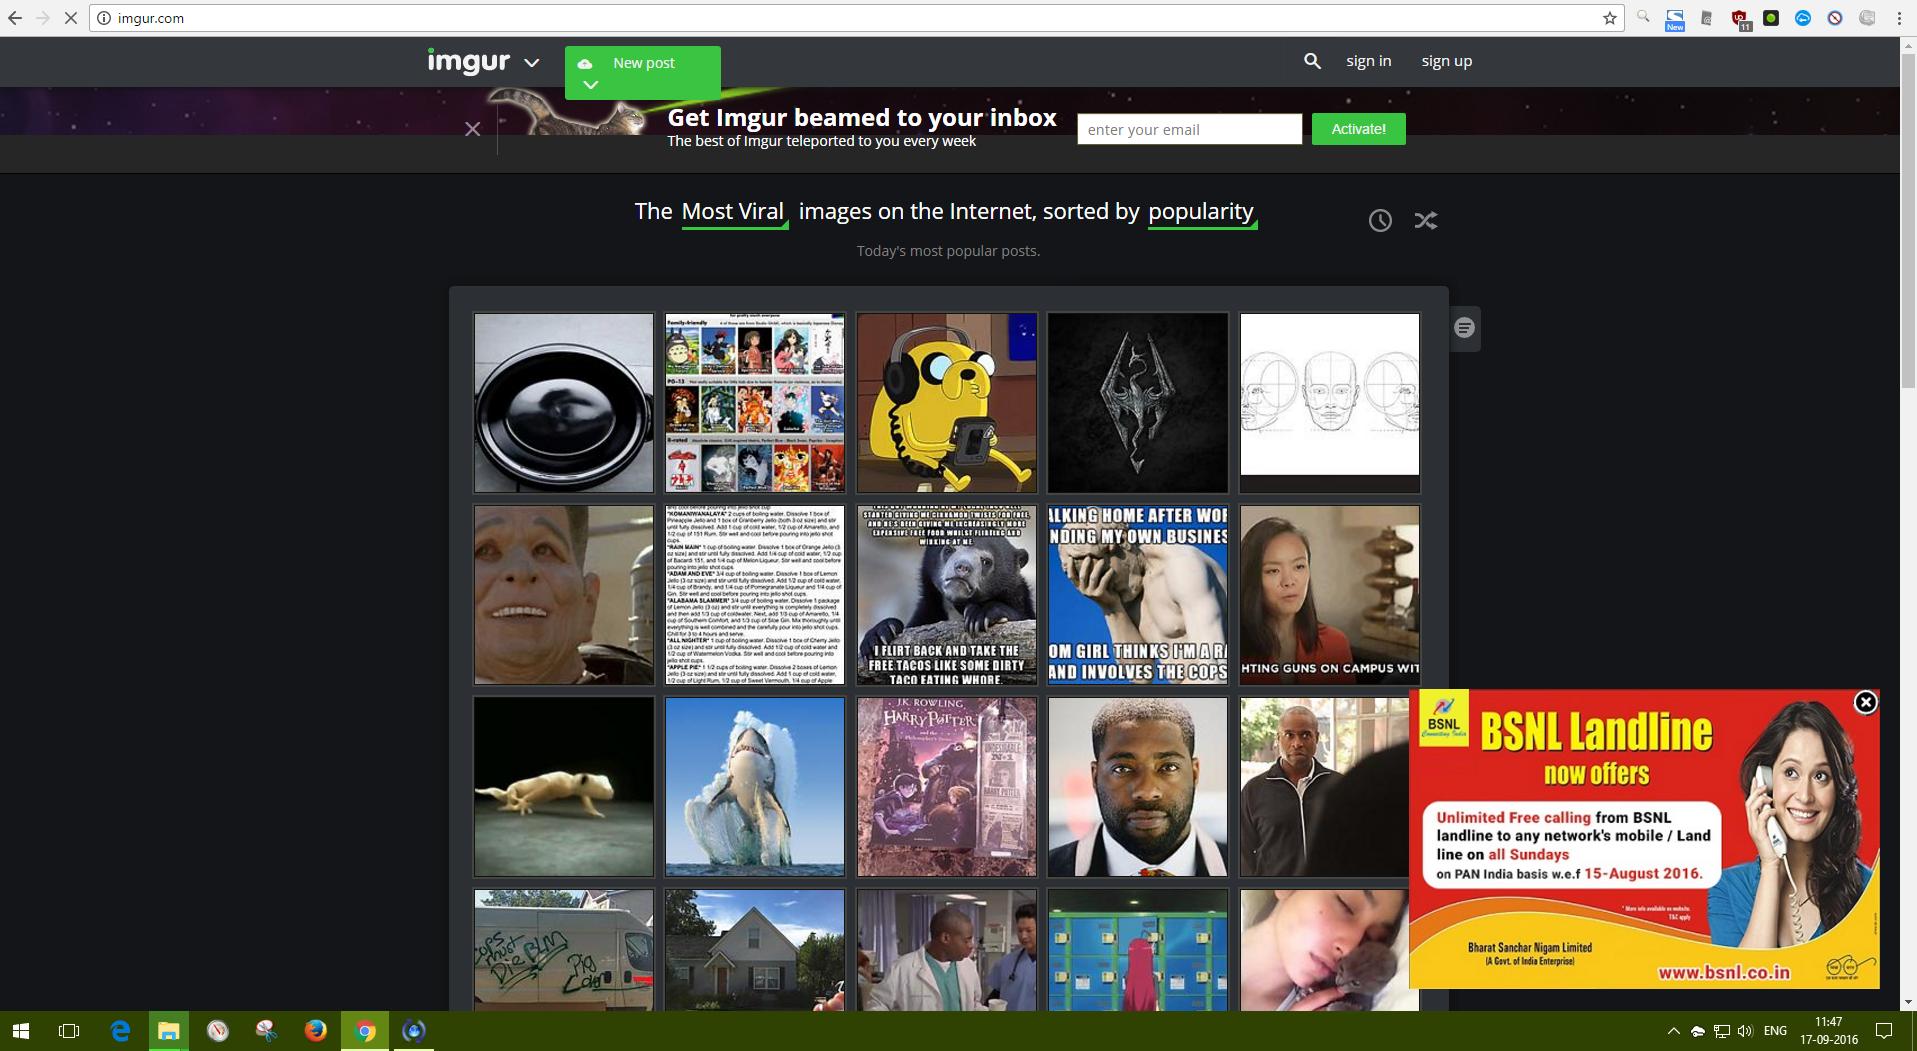Click the shuffle random mode icon

click(x=1425, y=221)
